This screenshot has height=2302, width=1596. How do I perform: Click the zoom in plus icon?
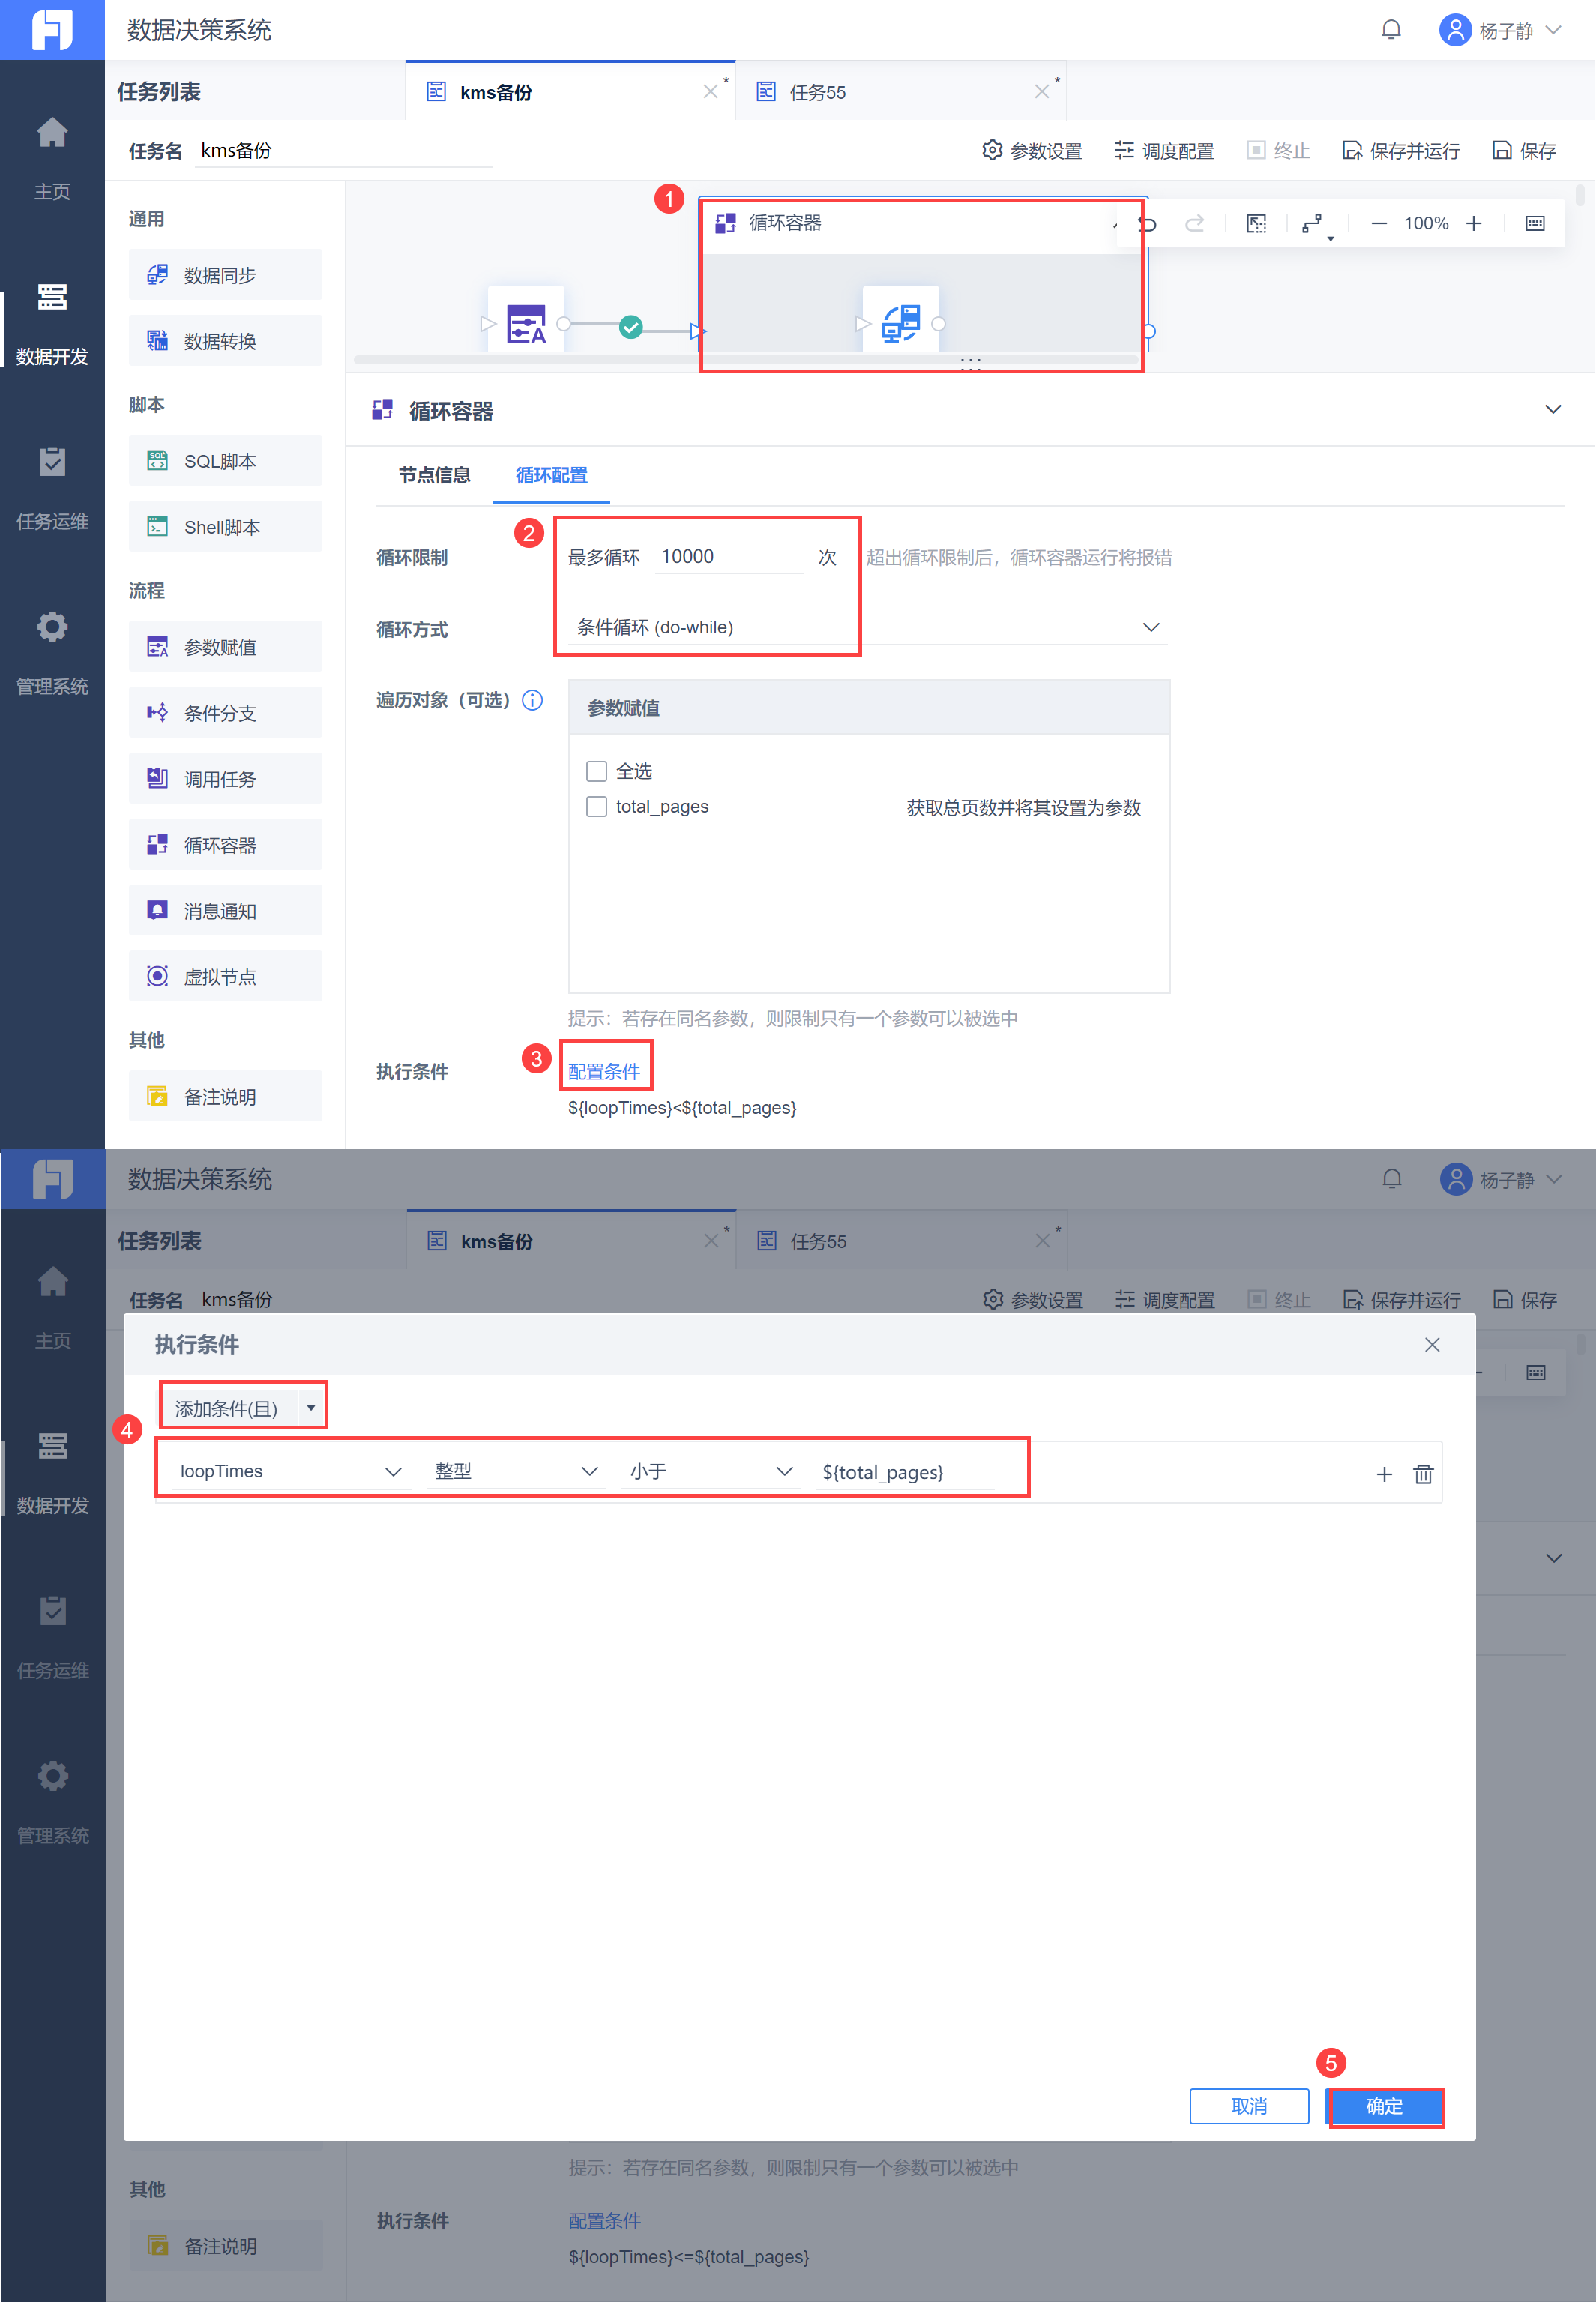(x=1473, y=224)
